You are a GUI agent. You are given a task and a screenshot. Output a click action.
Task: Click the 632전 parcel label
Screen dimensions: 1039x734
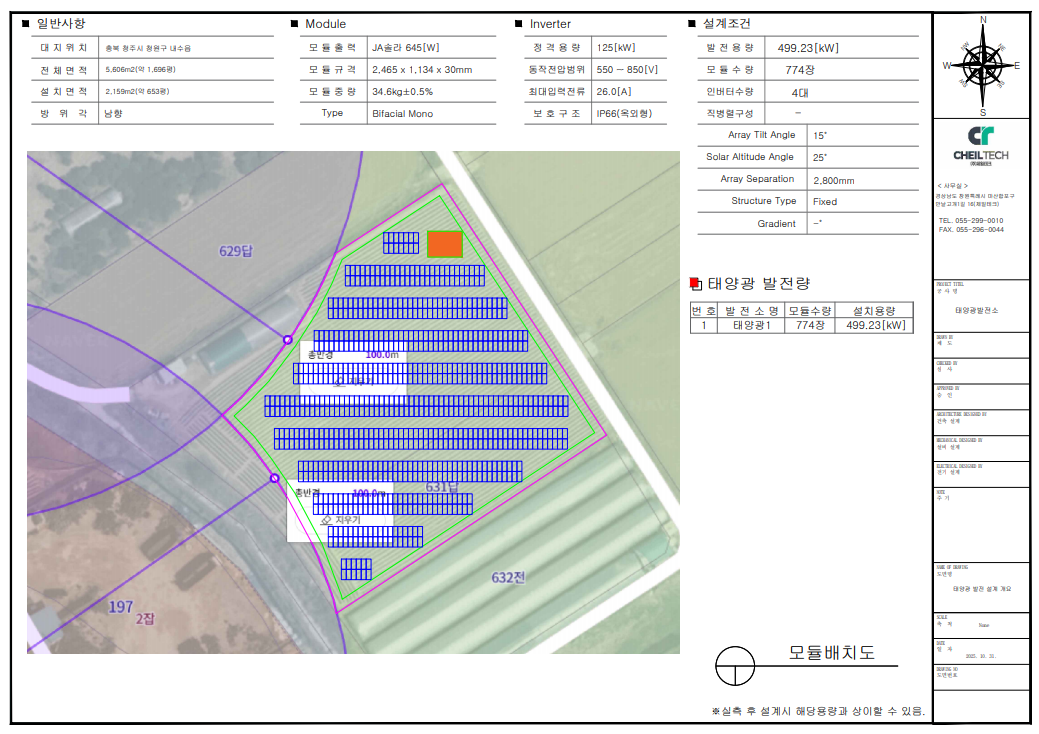coord(508,577)
